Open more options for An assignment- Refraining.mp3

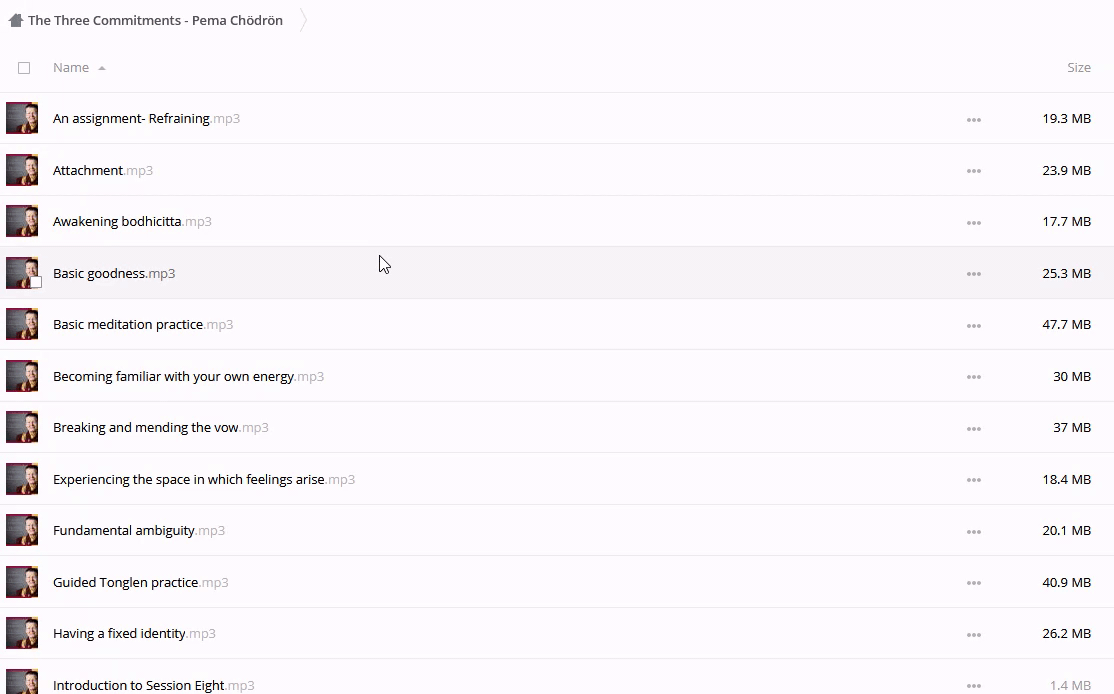[973, 119]
